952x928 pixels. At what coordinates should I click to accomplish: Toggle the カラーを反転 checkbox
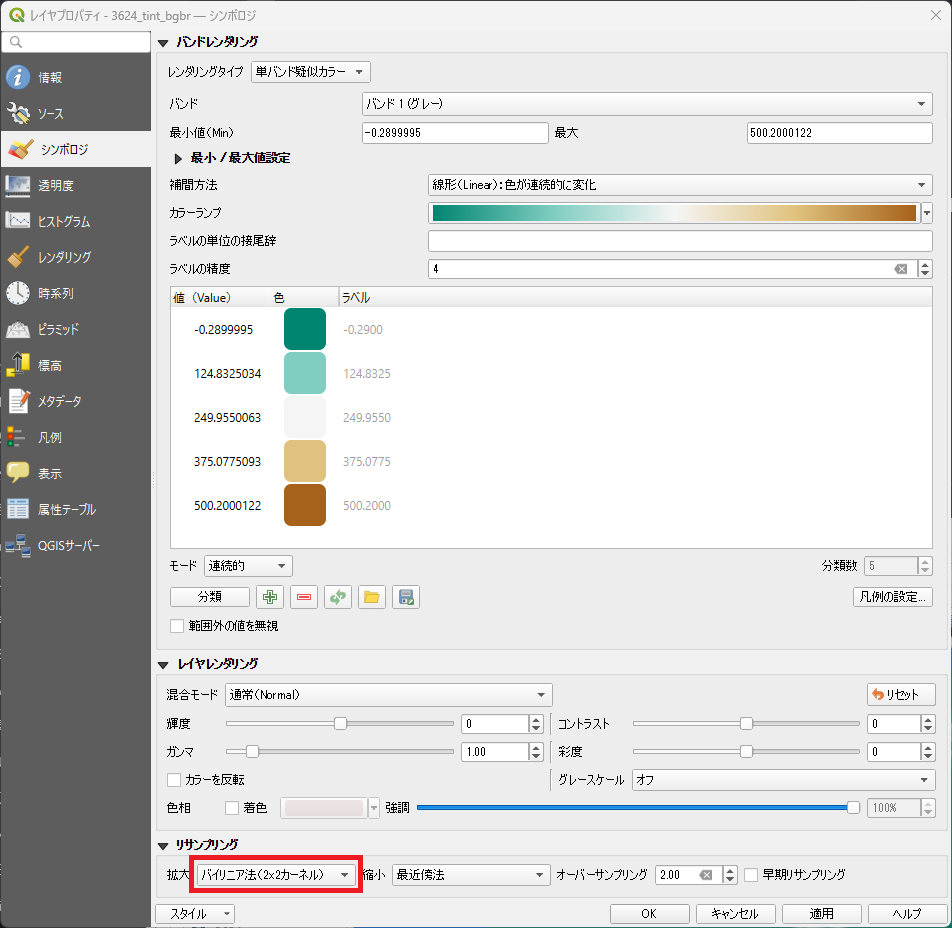pos(175,780)
